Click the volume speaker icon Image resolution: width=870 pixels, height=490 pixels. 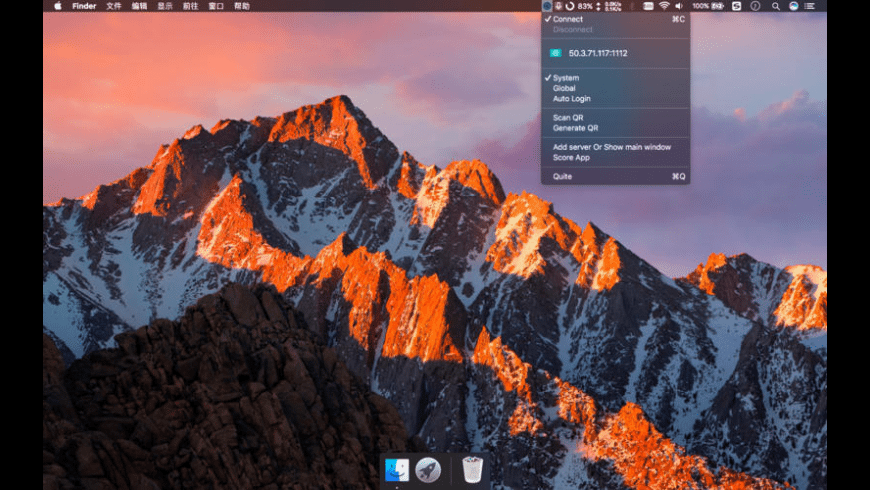[x=680, y=6]
